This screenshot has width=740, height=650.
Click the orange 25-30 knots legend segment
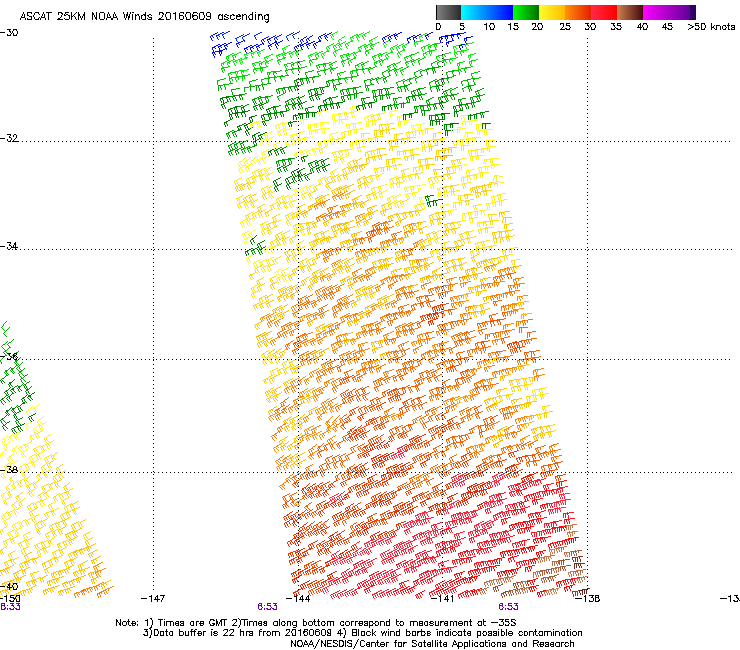[x=578, y=12]
